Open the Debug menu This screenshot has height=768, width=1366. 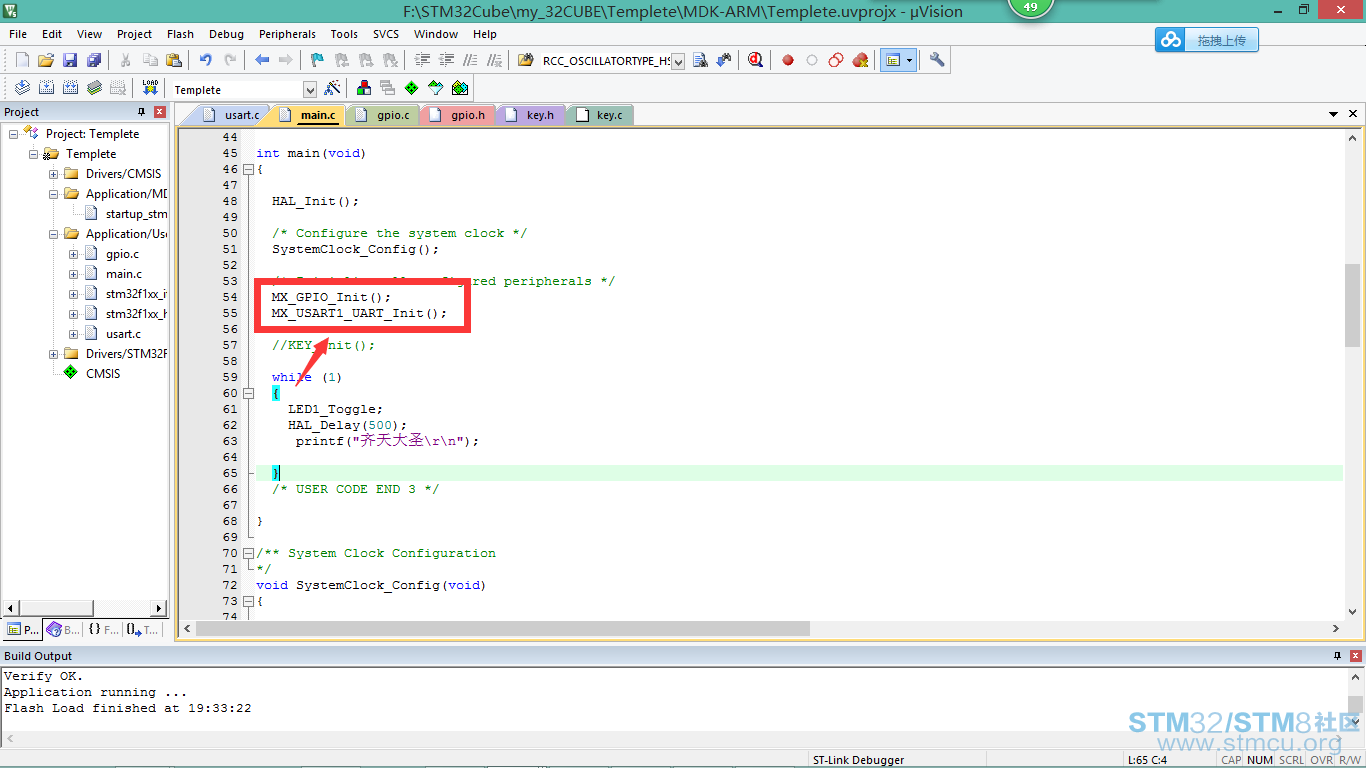(226, 34)
